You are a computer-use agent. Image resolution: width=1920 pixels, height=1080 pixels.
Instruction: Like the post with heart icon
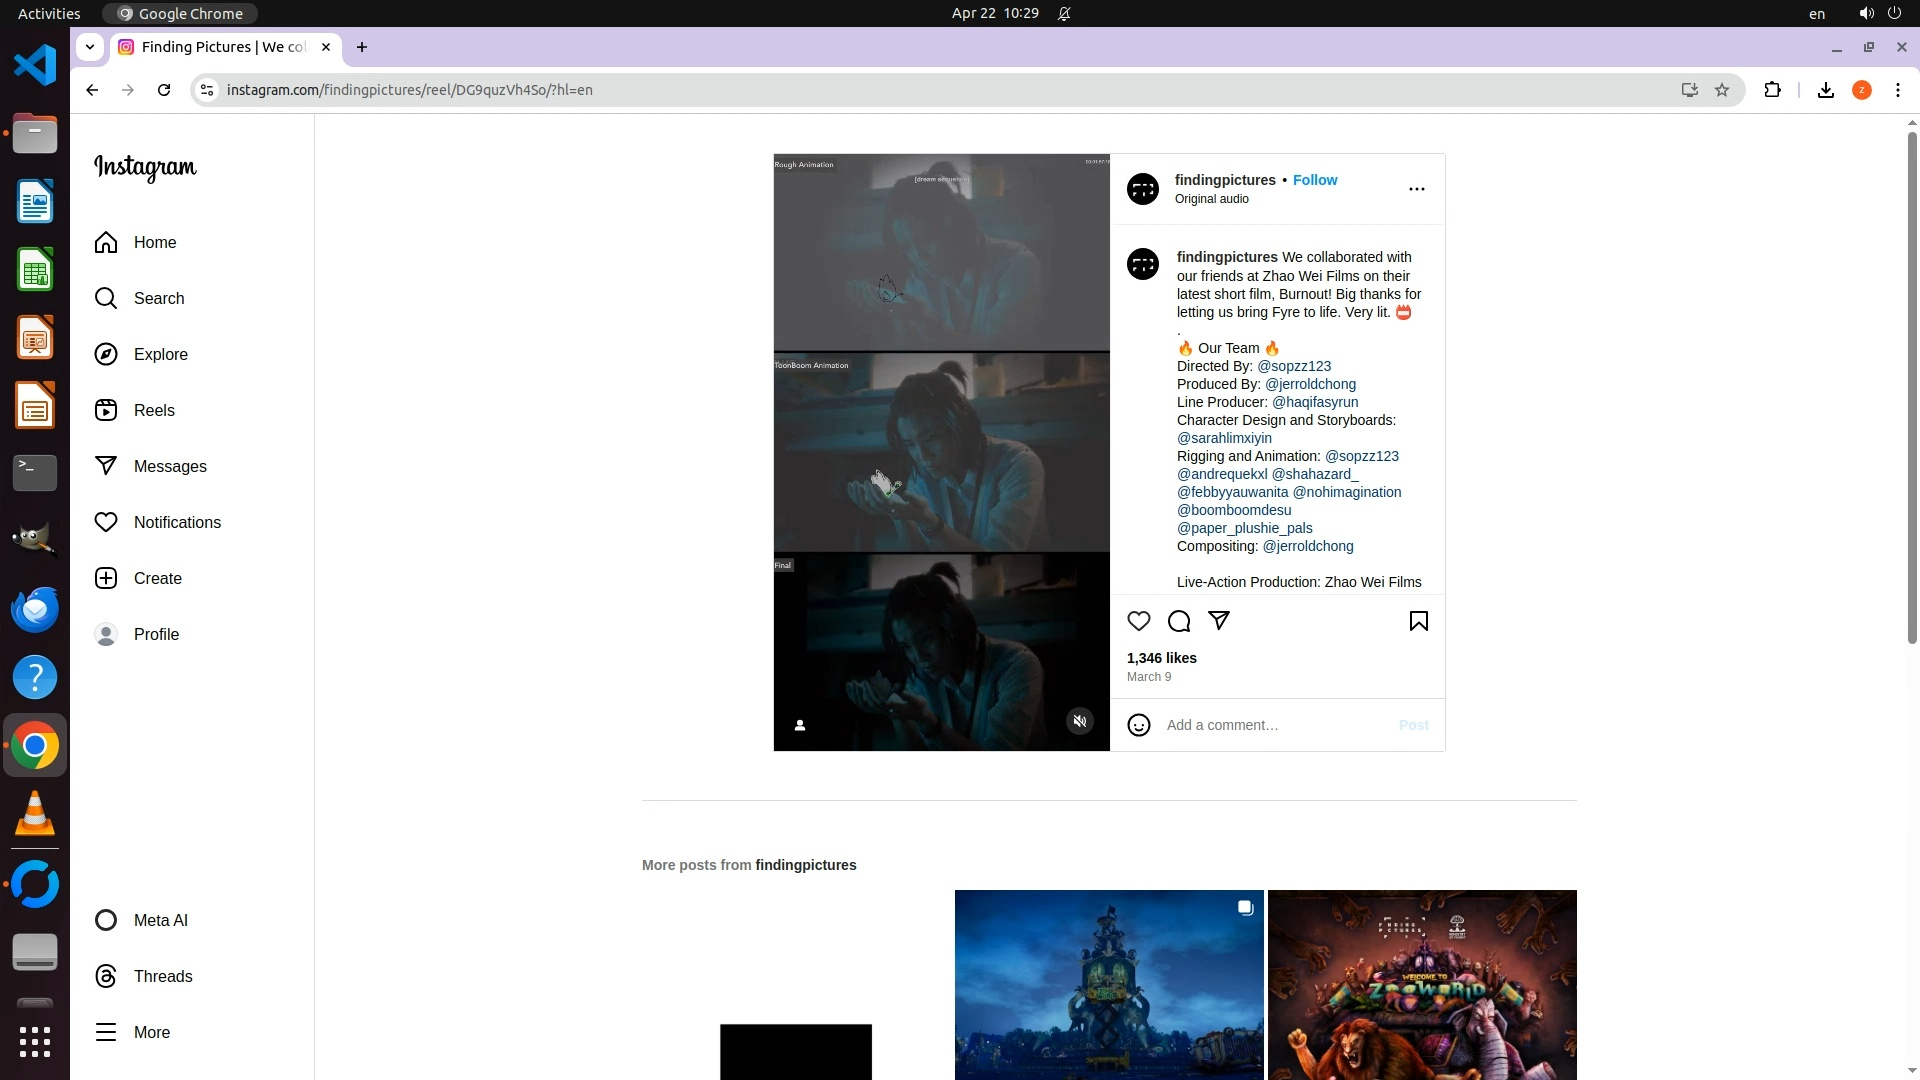(1138, 621)
